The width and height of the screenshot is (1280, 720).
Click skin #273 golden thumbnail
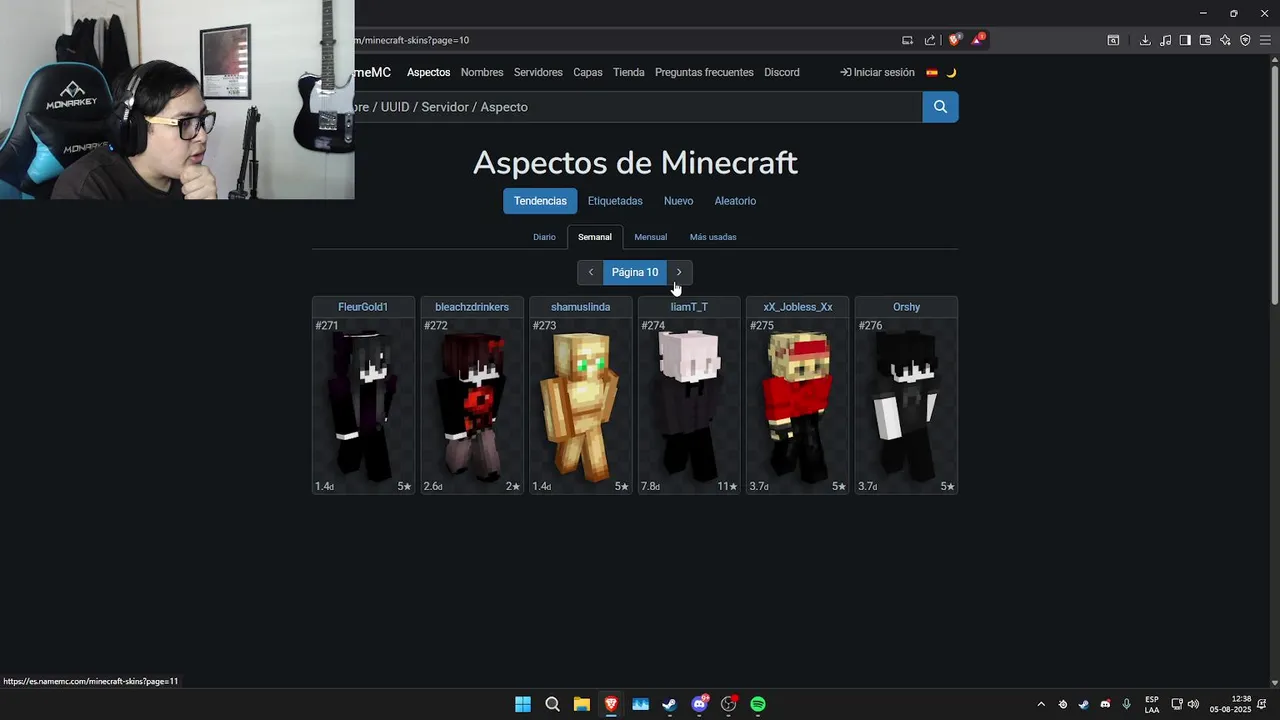(x=580, y=405)
